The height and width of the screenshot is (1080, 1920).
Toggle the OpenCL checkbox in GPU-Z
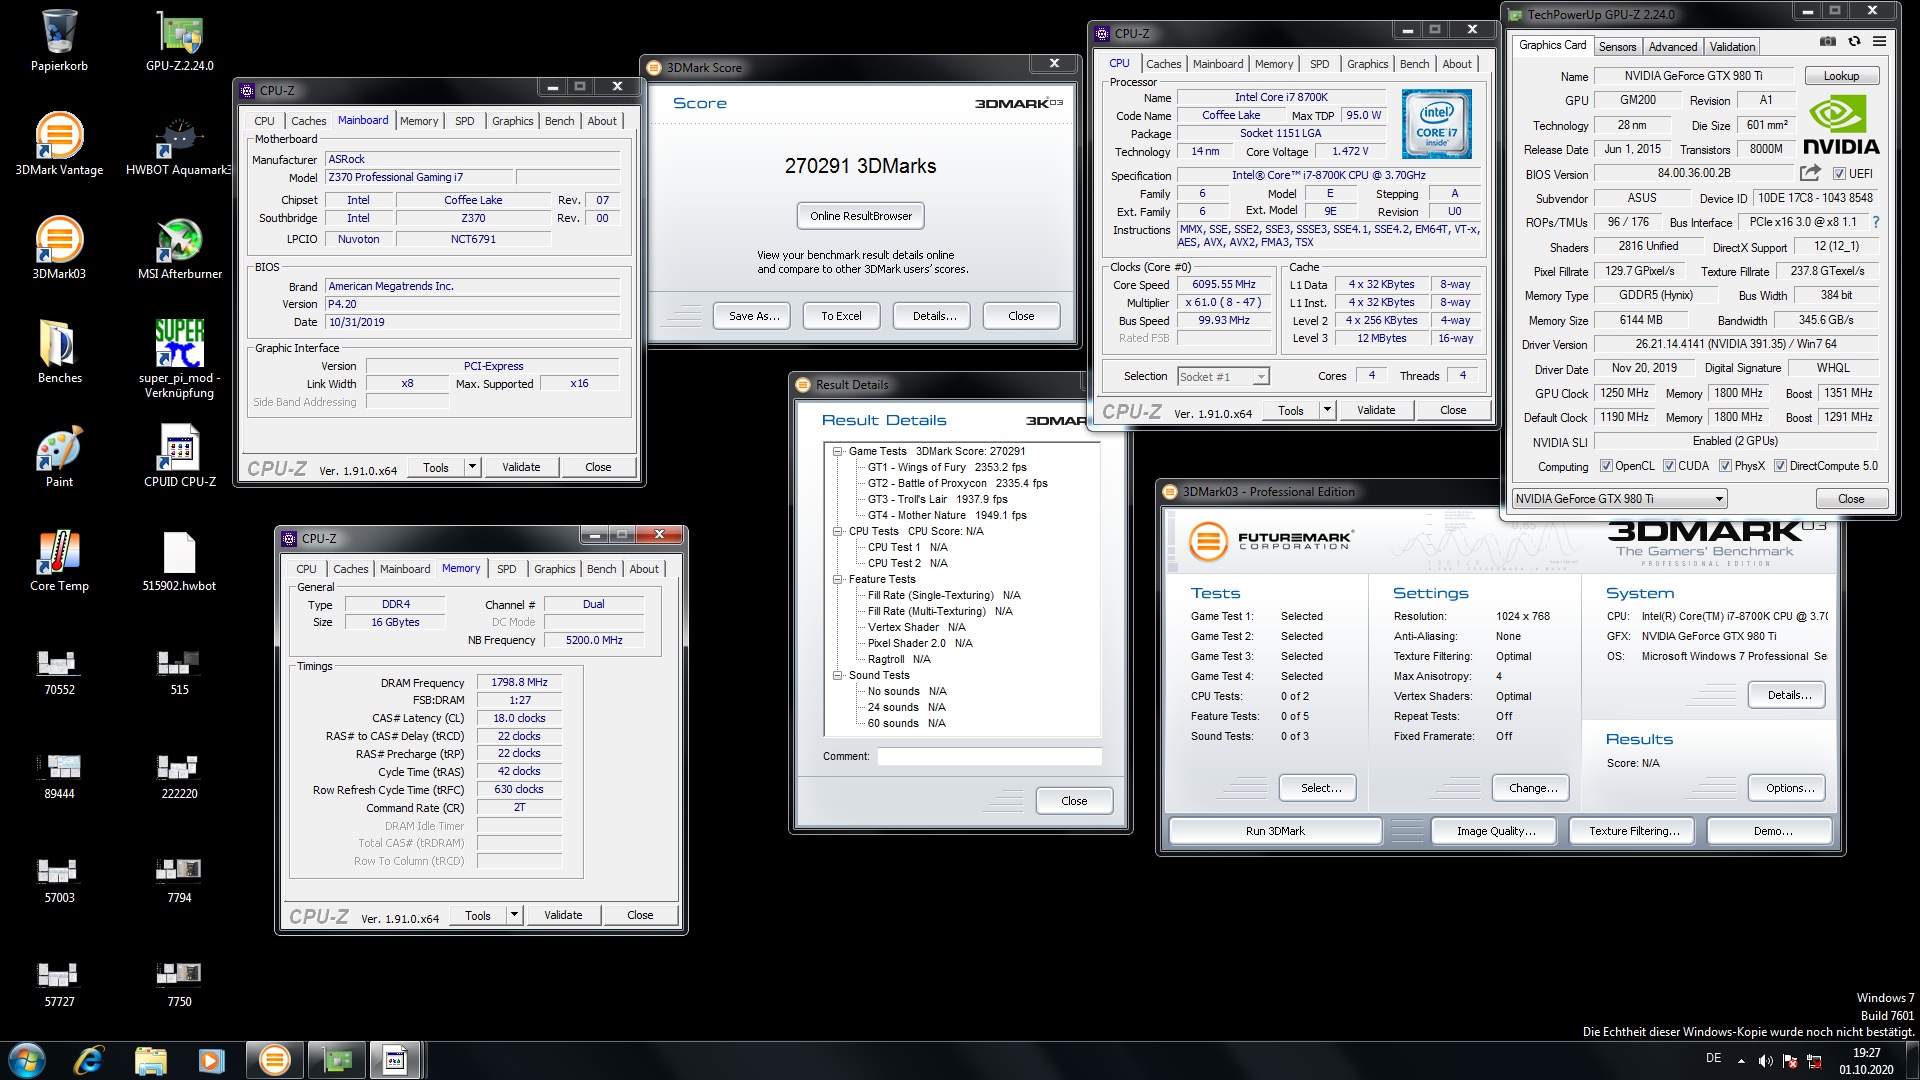1606,466
